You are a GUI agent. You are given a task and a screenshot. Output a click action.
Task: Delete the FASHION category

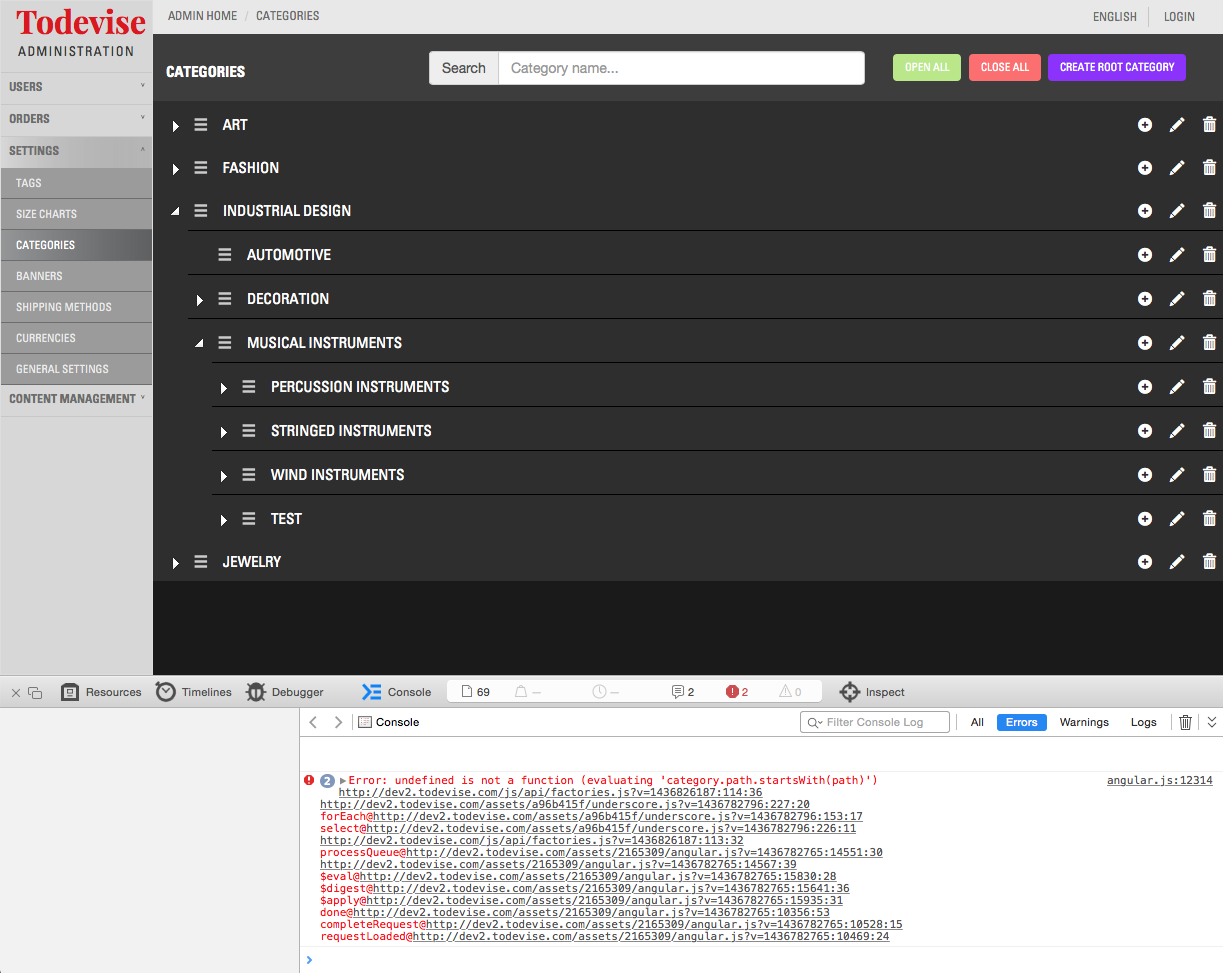1209,168
